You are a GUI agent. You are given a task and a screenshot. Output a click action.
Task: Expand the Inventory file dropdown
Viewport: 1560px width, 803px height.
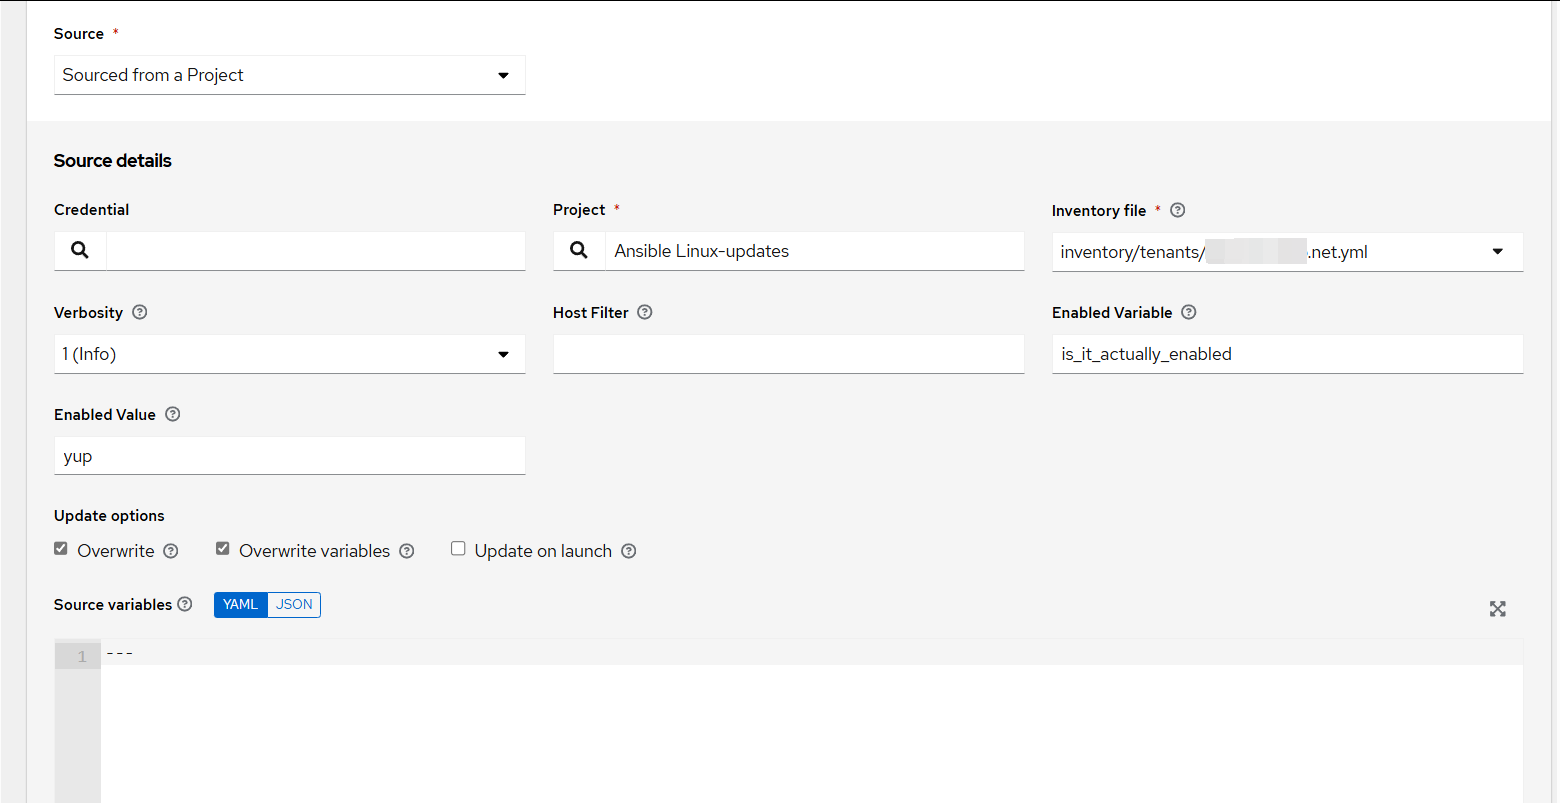[x=1497, y=252]
